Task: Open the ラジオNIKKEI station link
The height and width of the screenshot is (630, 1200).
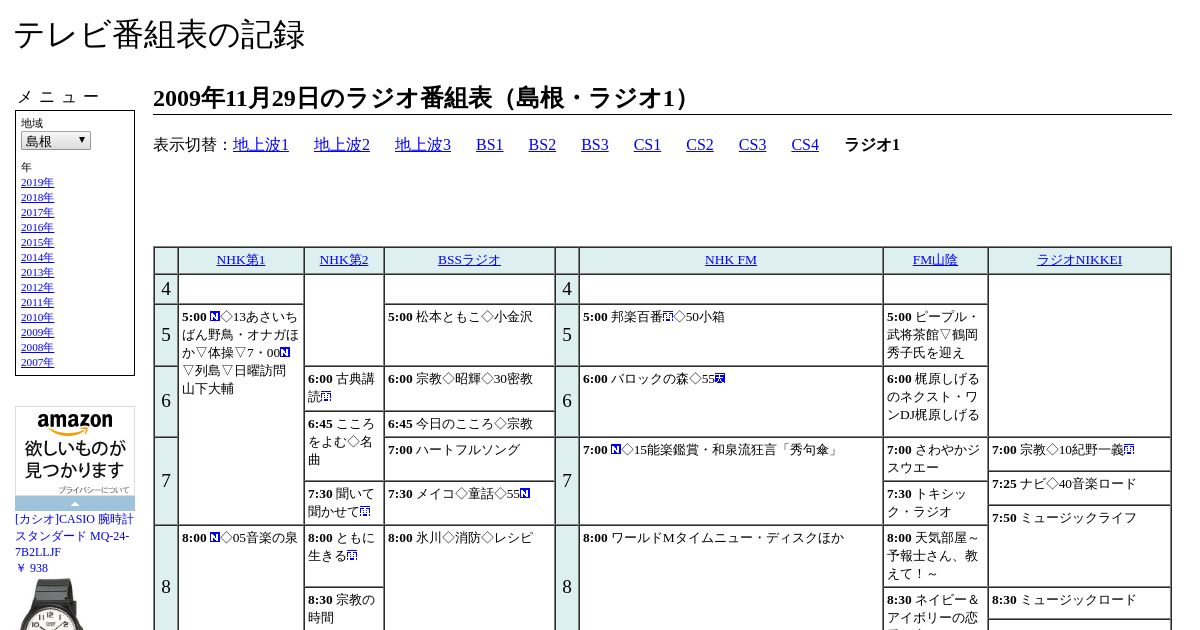Action: point(1079,260)
